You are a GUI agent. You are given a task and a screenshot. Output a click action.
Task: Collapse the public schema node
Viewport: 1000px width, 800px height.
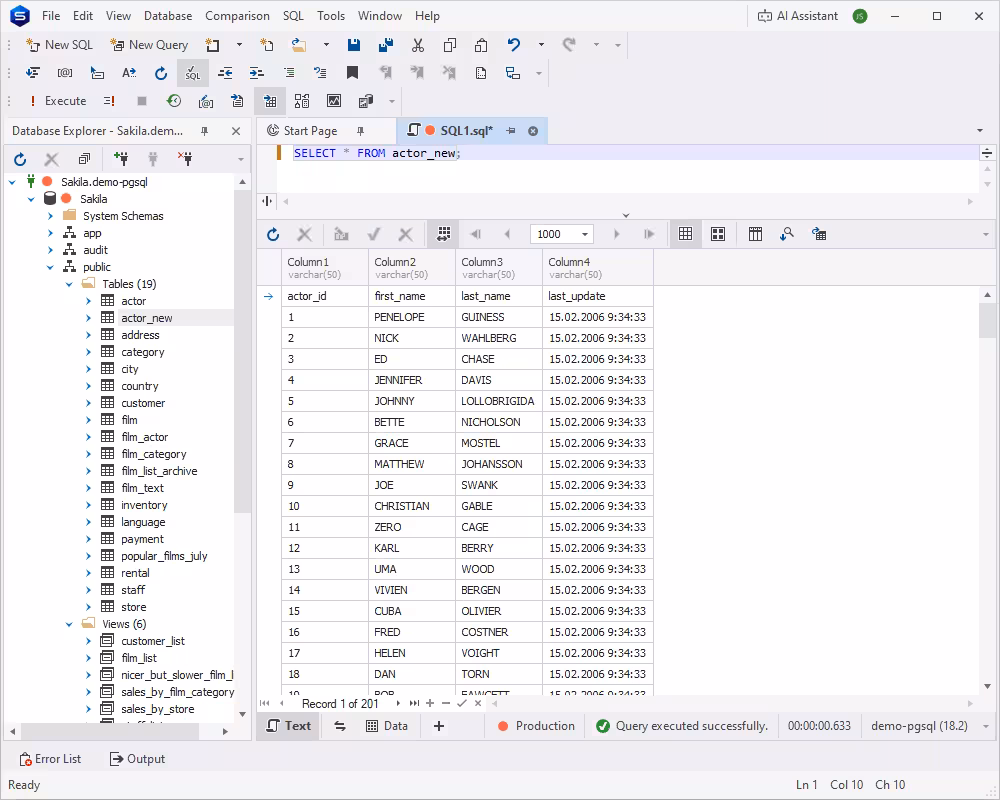point(50,267)
